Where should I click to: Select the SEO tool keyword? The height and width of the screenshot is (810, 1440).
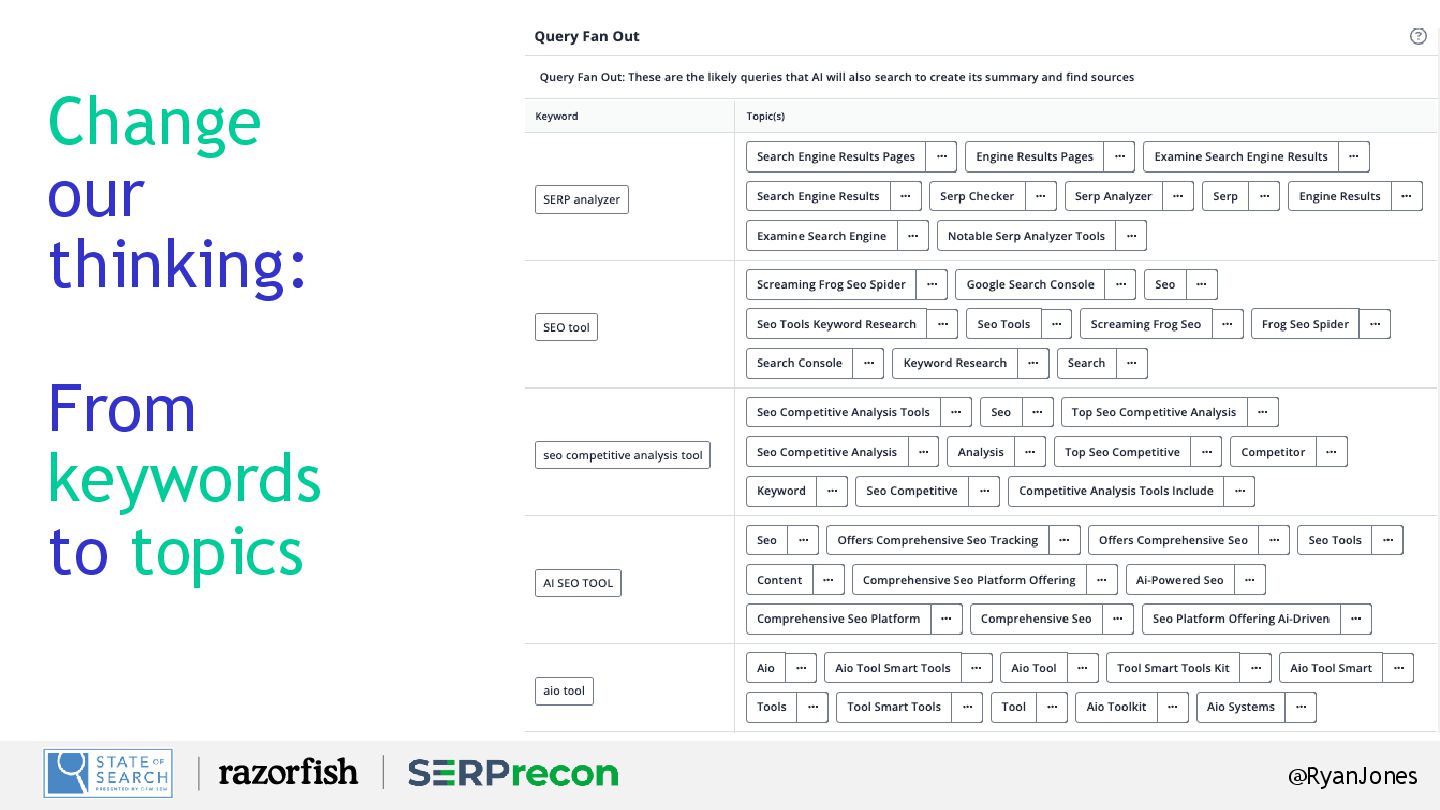click(566, 327)
